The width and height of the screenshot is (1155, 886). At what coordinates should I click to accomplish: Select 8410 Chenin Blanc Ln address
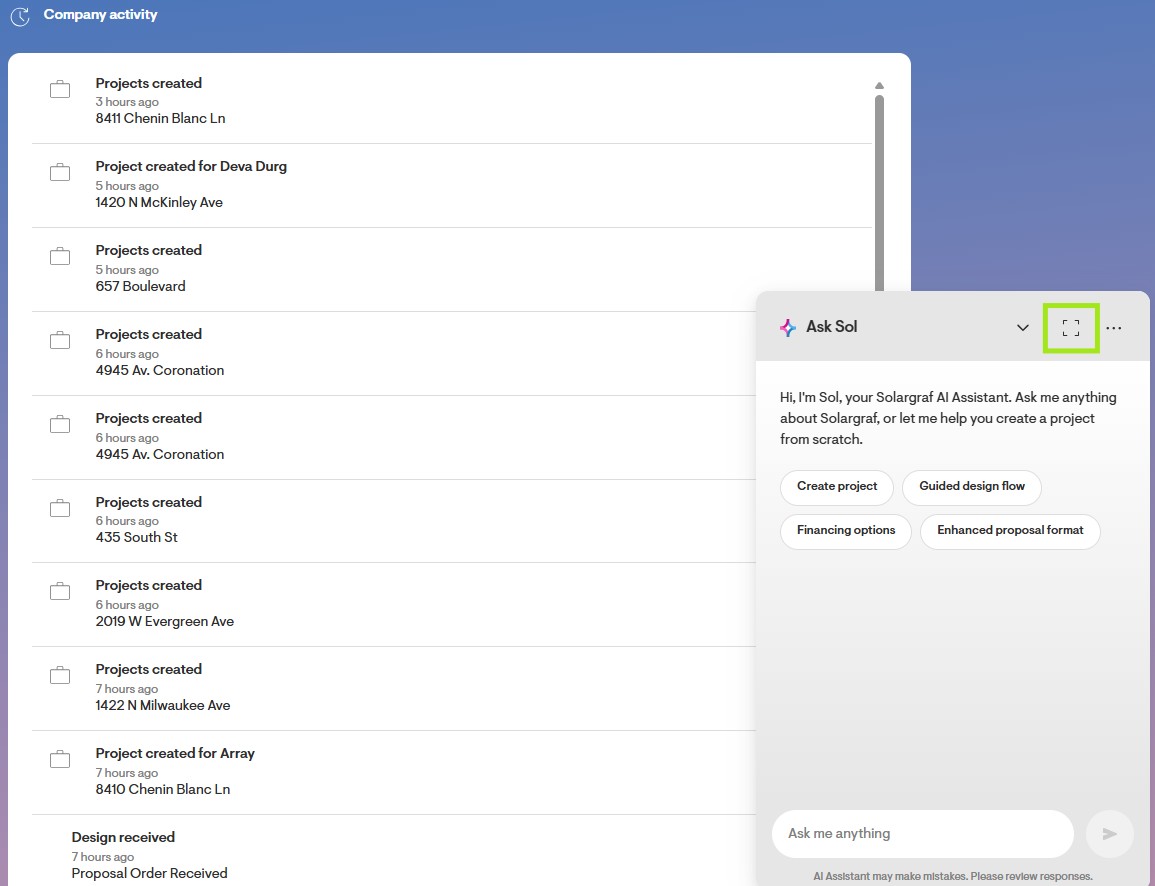pos(163,790)
